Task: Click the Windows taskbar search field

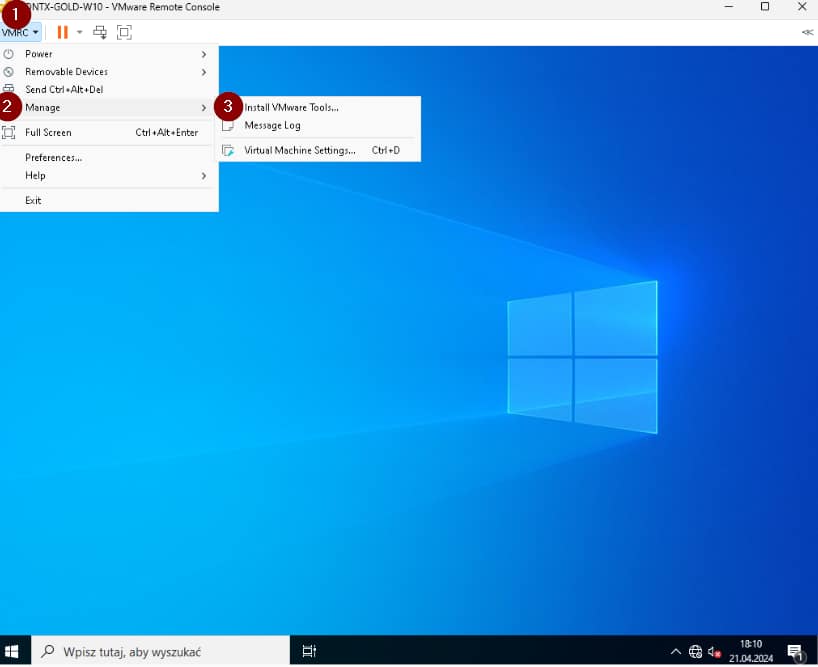Action: coord(160,651)
